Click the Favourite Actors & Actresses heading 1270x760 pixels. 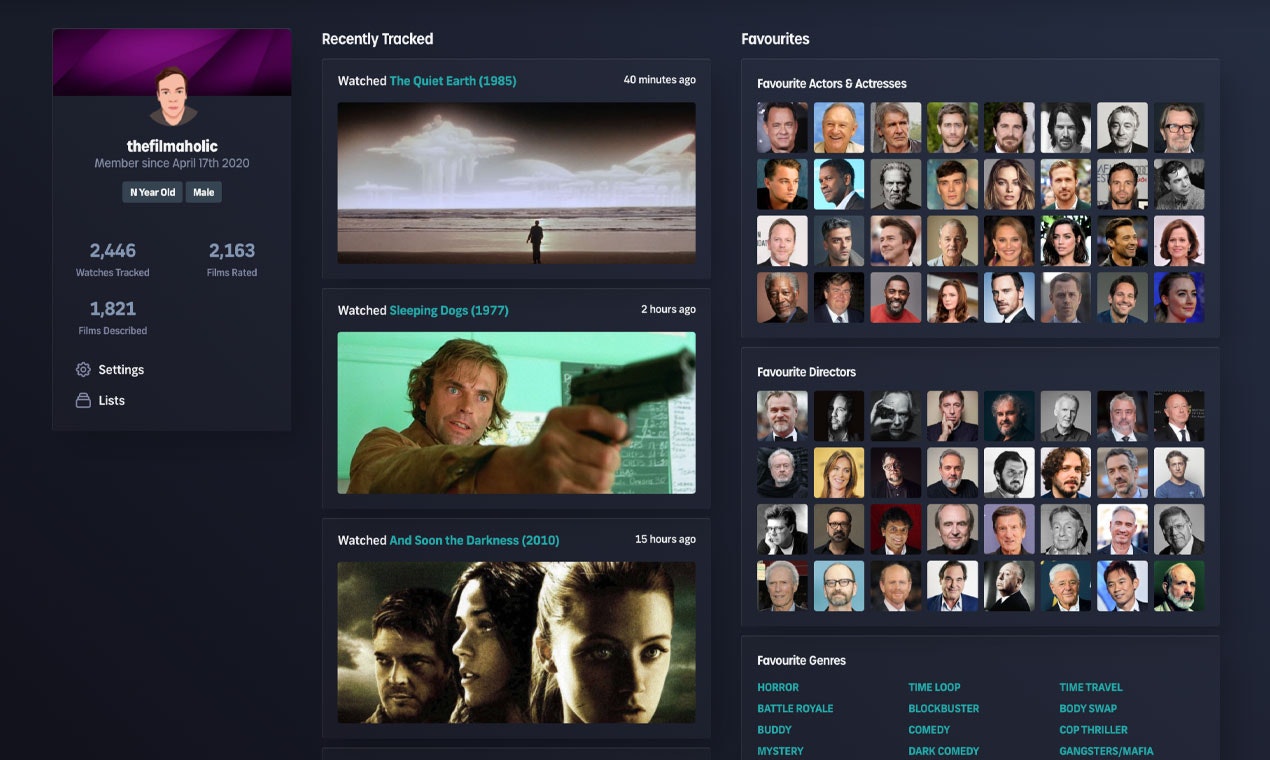pos(832,84)
